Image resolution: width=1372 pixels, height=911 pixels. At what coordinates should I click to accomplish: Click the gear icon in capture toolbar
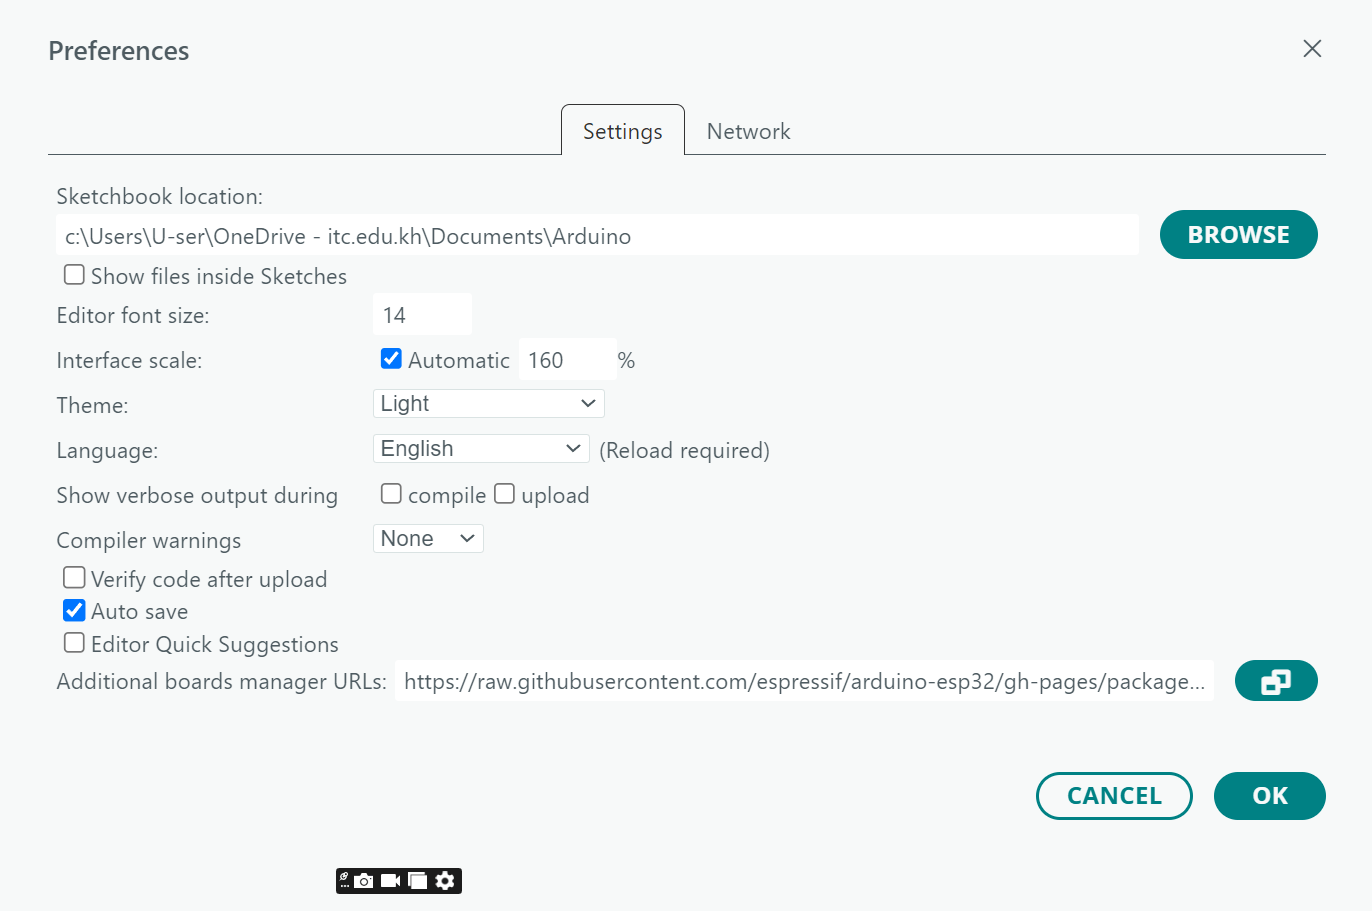pyautogui.click(x=446, y=881)
